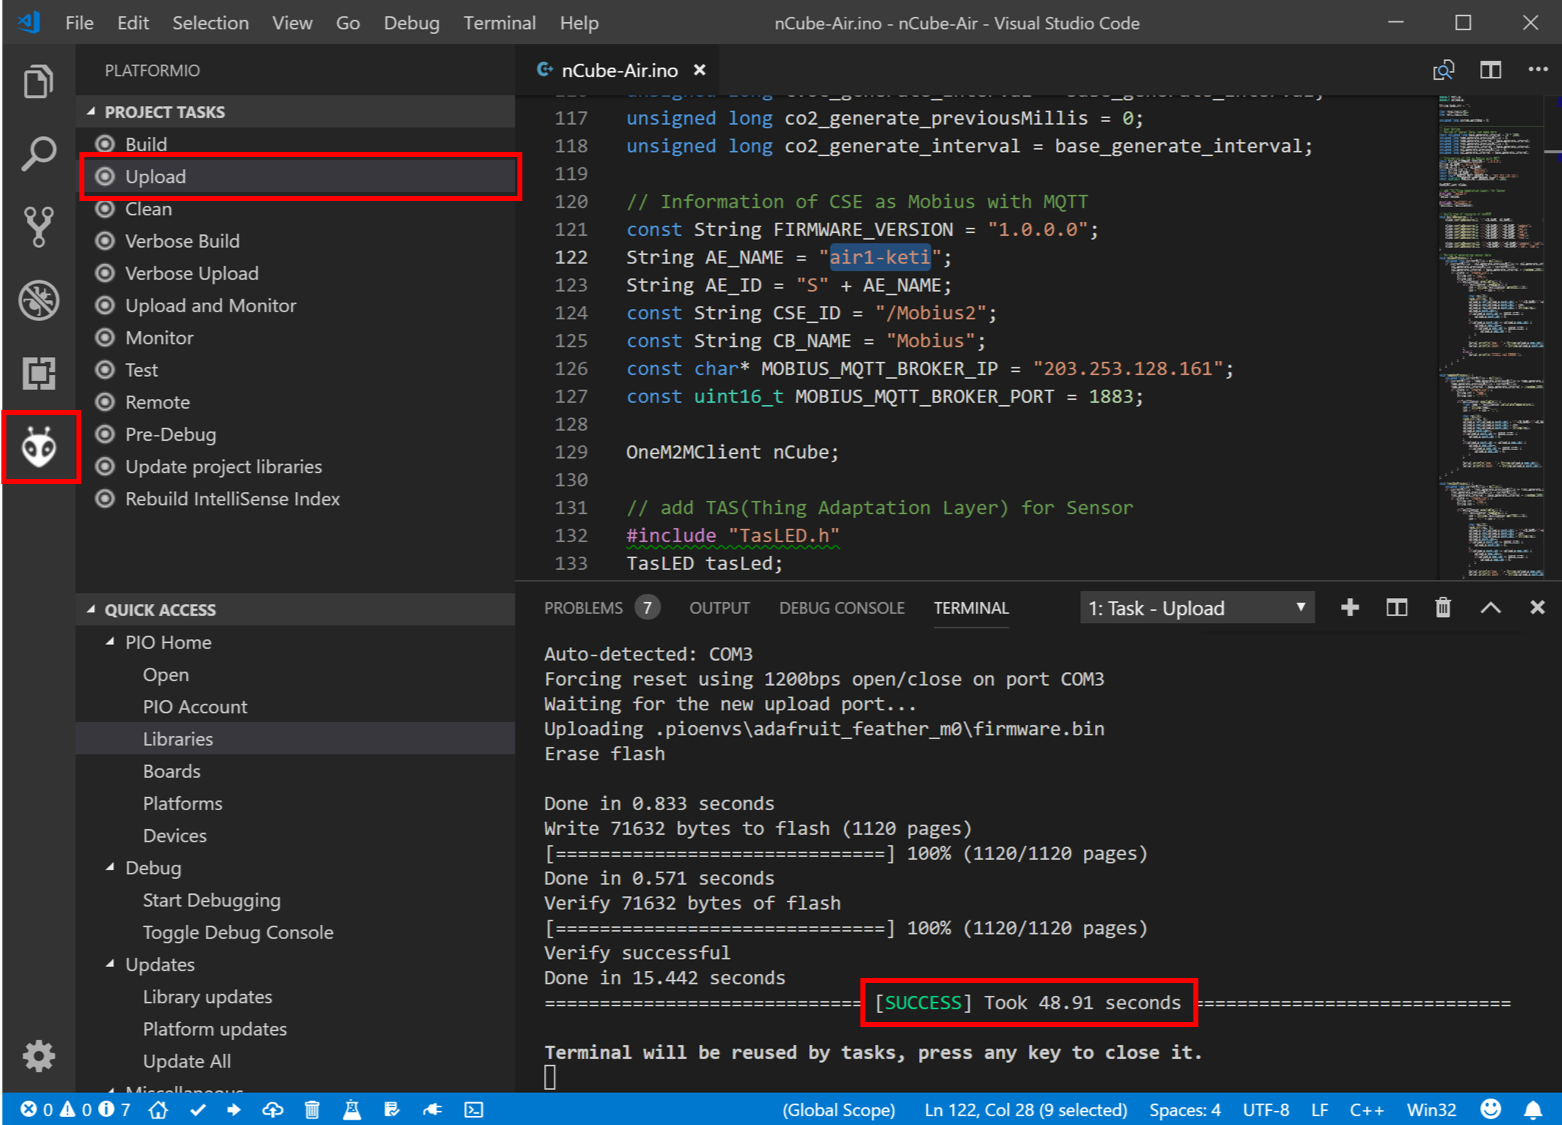Click 'Ln 122, Col 28' in status bar
1562x1125 pixels.
tap(1025, 1109)
